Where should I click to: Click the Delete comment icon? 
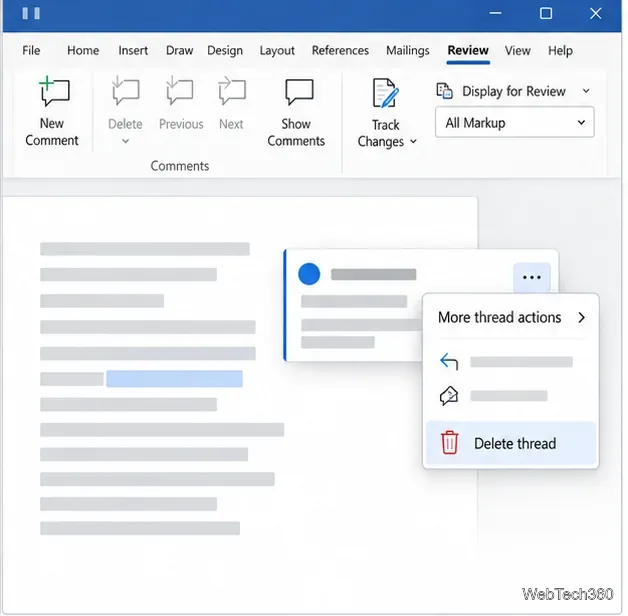coord(125,91)
